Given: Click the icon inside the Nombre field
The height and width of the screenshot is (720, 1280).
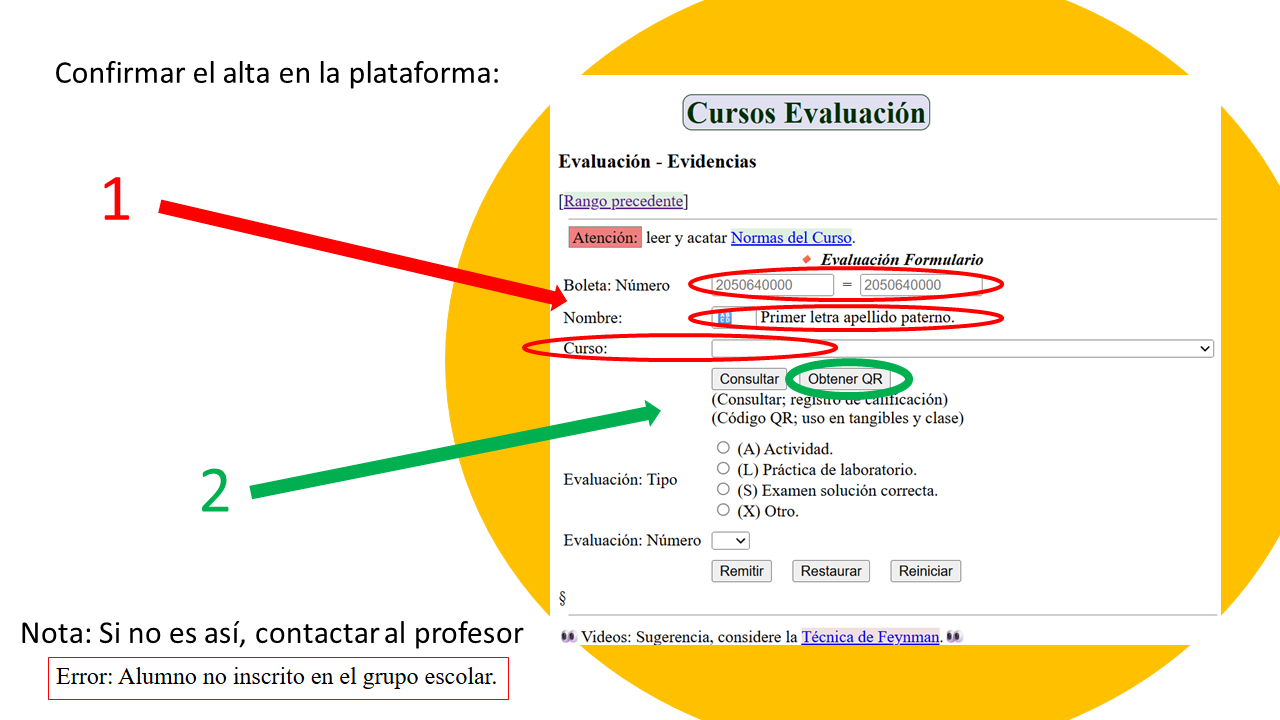Looking at the screenshot, I should pyautogui.click(x=724, y=317).
